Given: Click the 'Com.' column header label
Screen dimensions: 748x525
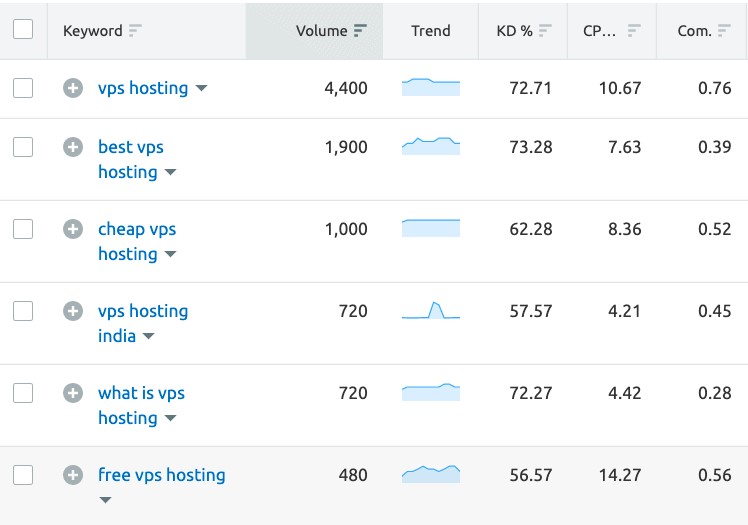Looking at the screenshot, I should [x=695, y=31].
